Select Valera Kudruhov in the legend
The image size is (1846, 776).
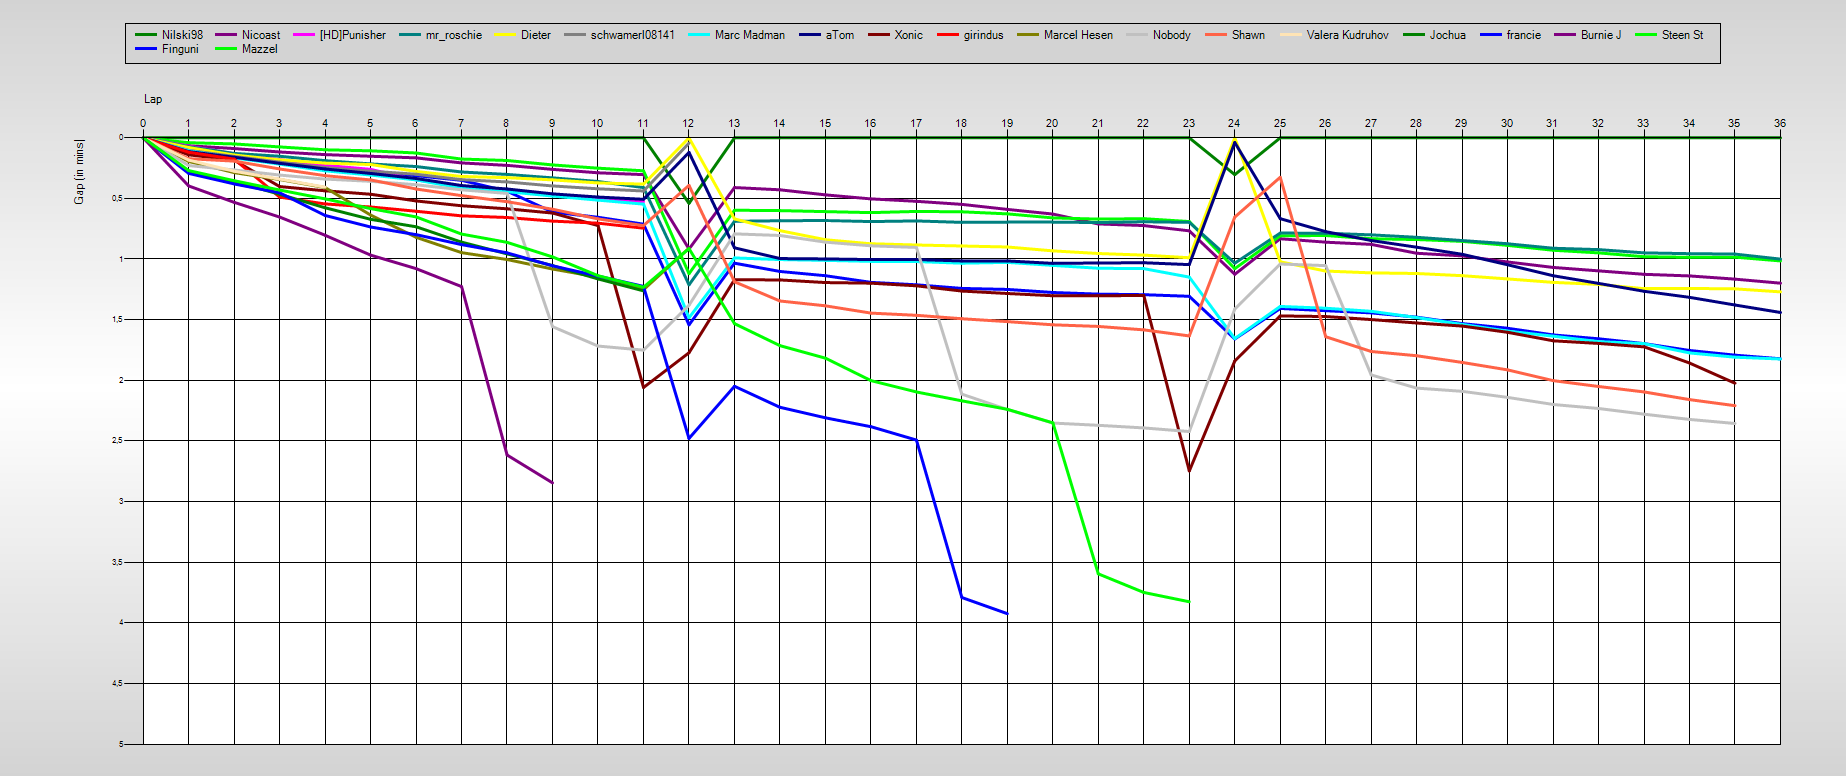coord(1347,35)
